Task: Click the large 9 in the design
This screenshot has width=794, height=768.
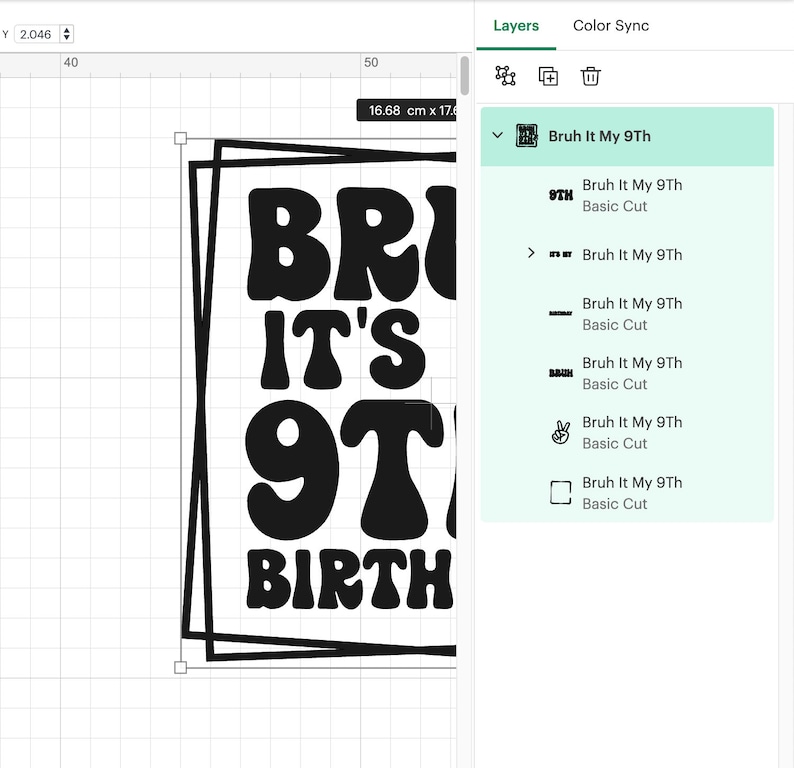Action: (292, 469)
